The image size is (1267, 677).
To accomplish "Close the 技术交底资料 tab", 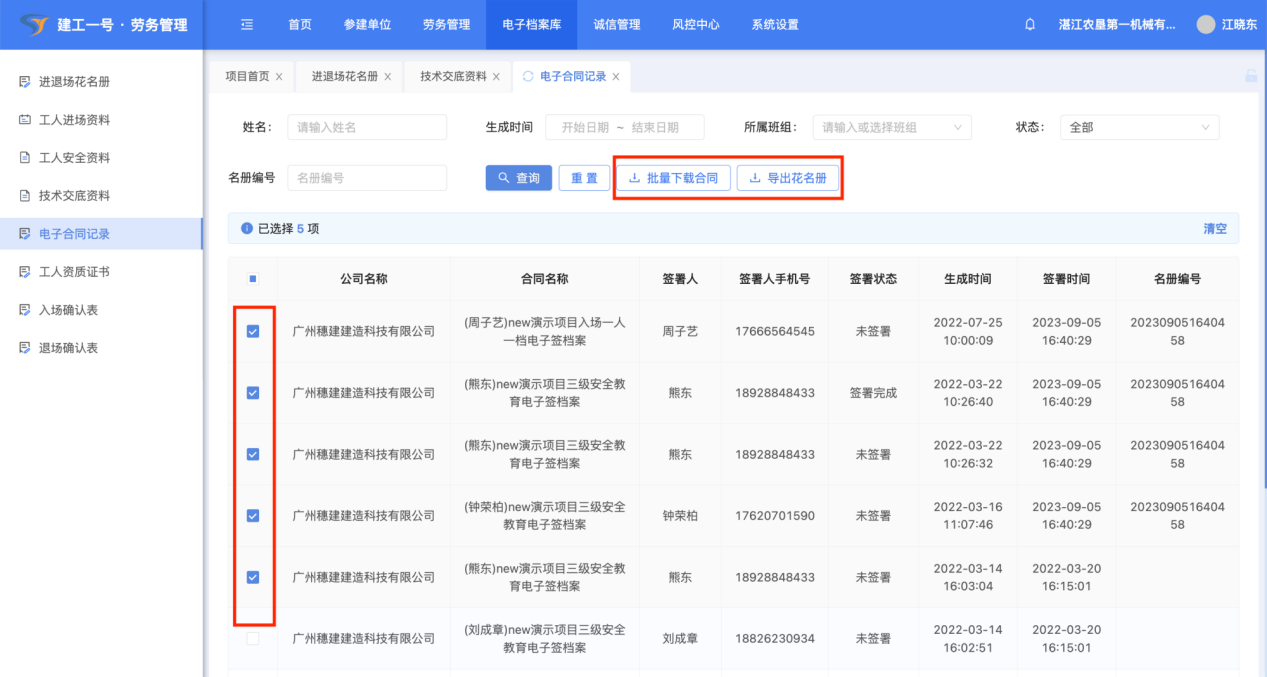I will (x=496, y=77).
